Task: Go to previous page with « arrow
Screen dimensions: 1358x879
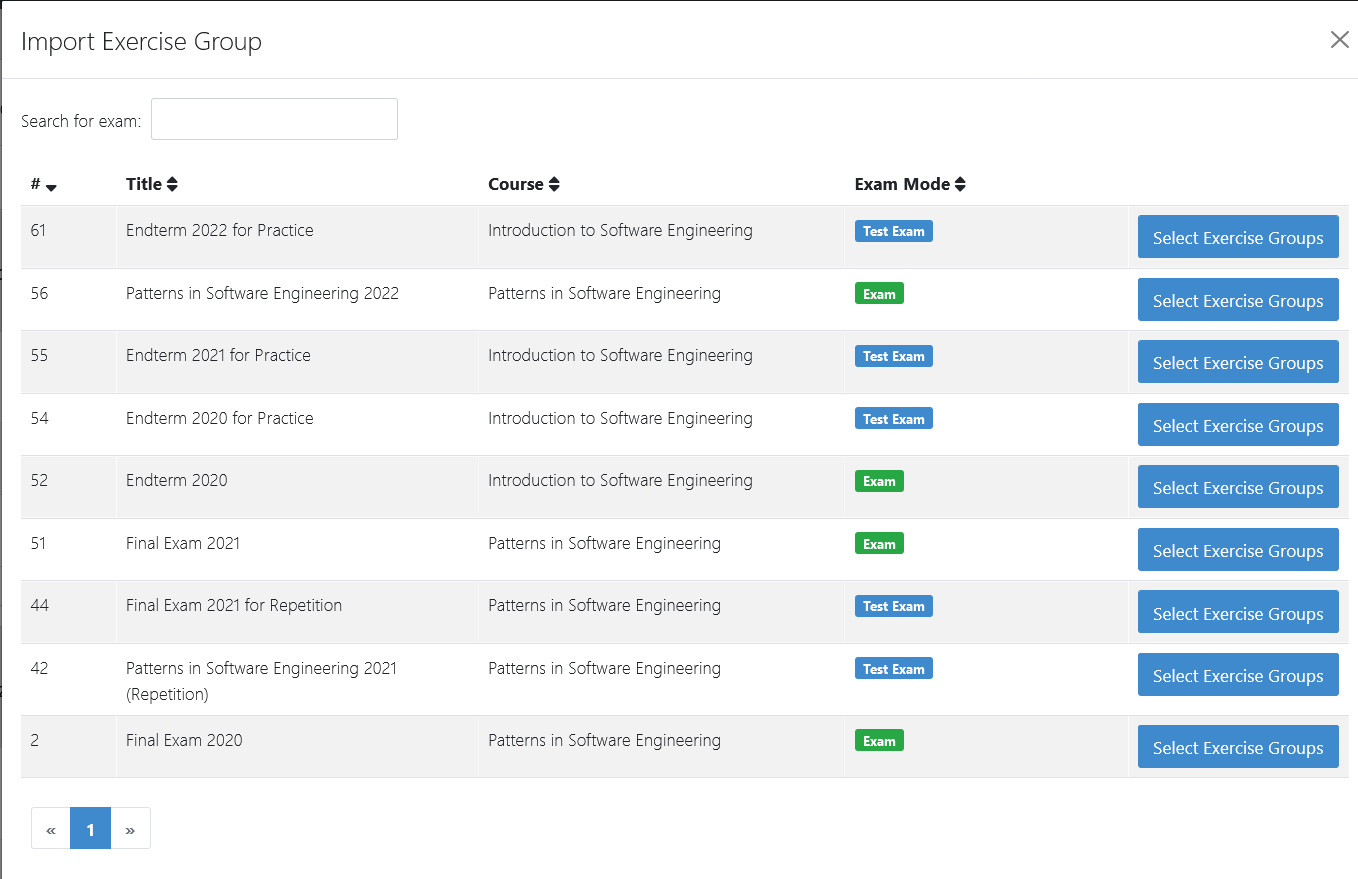Action: (x=51, y=829)
